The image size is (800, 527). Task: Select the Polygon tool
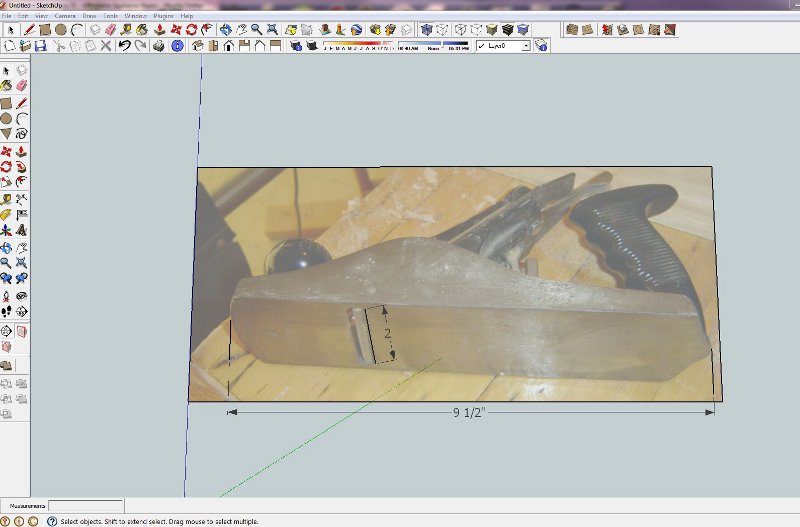[6, 134]
